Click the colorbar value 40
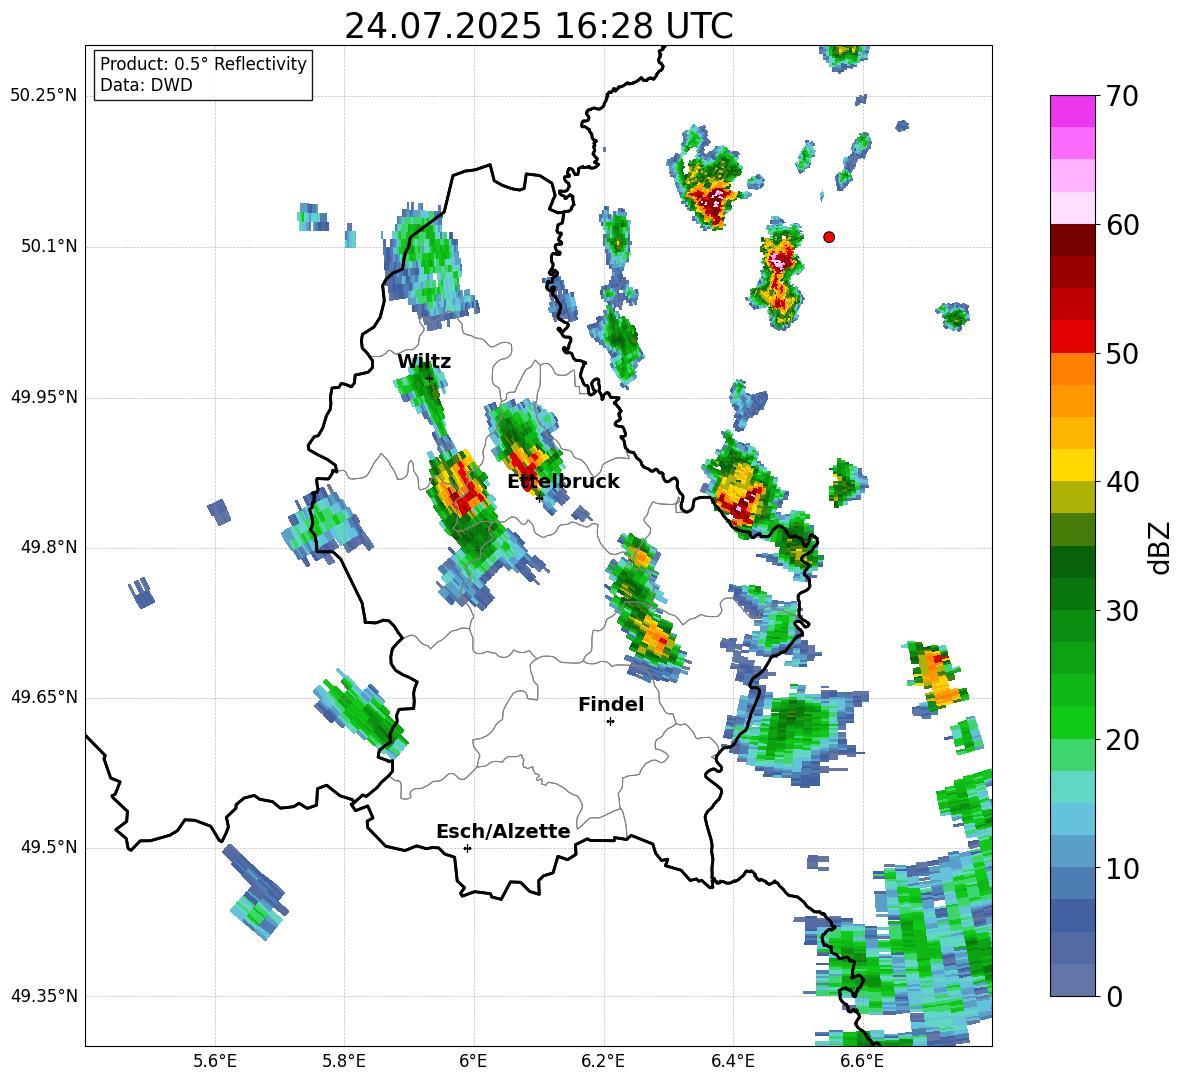1184x1081 pixels. coord(1122,482)
